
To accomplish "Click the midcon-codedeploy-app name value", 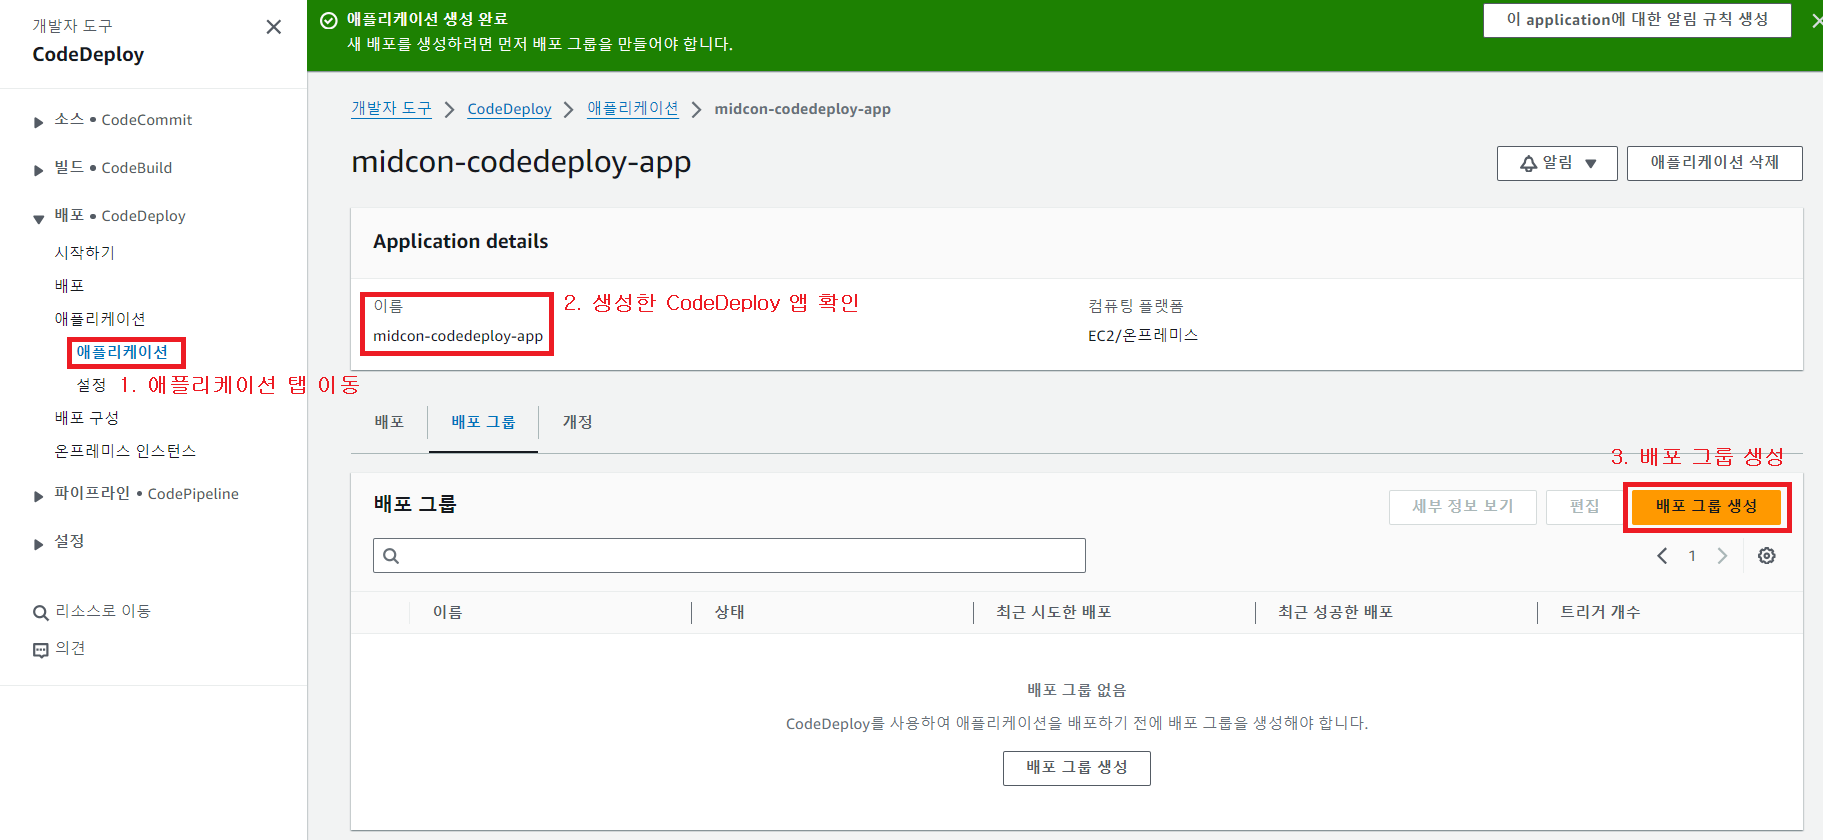I will [458, 336].
